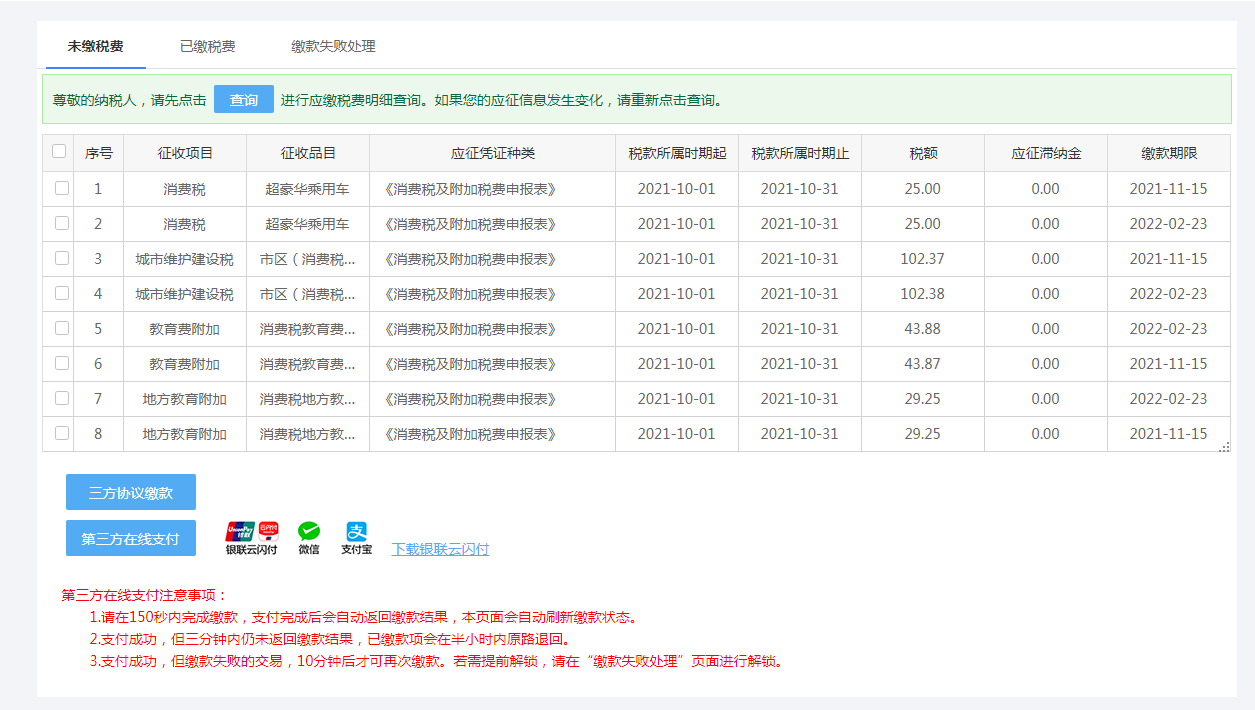
Task: Click the 第三方在线支付 button
Action: (x=131, y=538)
